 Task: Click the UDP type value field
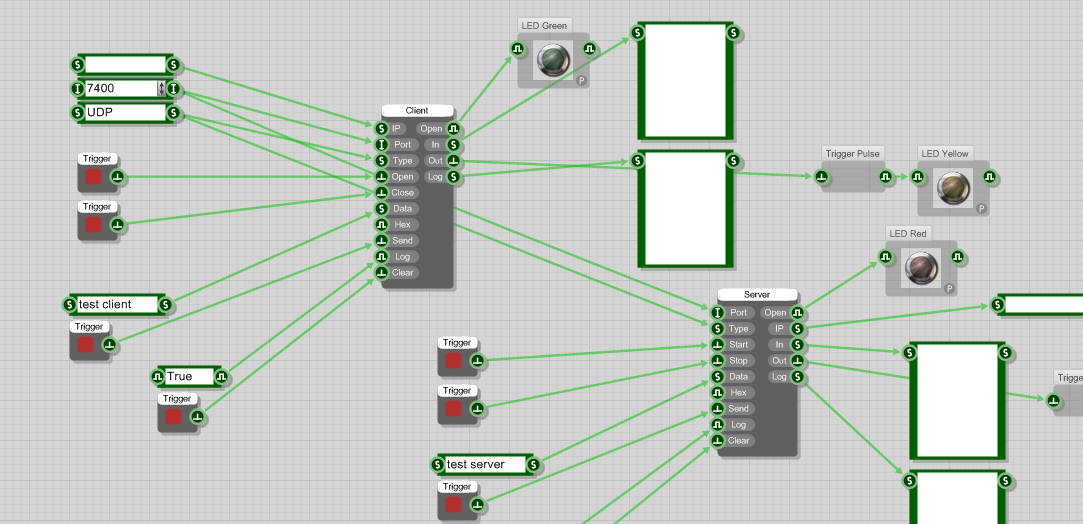(125, 113)
